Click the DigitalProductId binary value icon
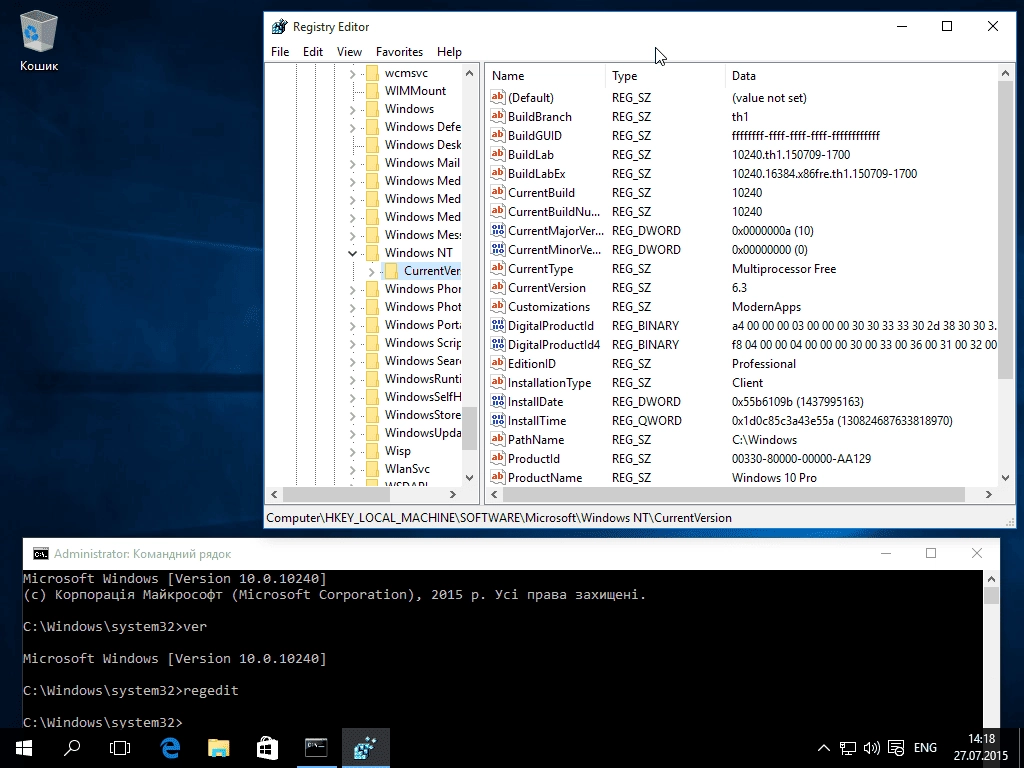 [498, 325]
